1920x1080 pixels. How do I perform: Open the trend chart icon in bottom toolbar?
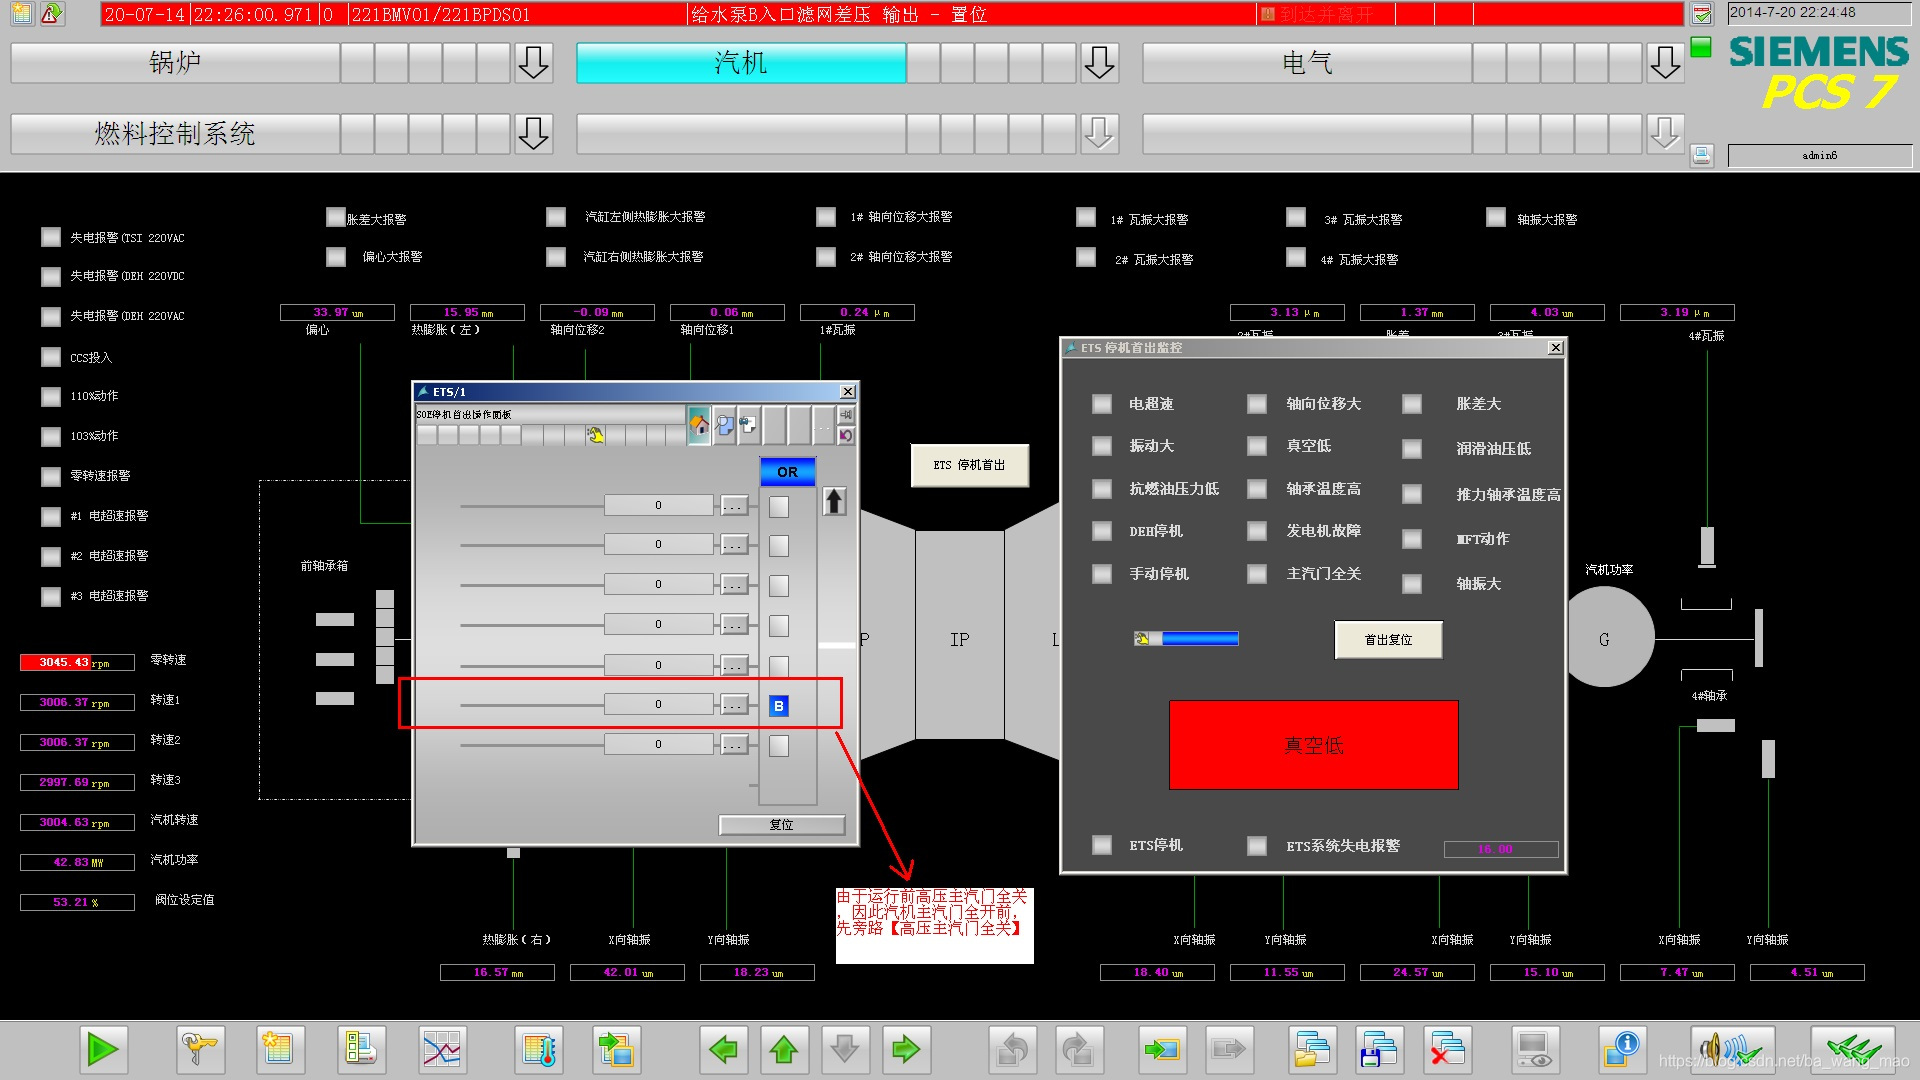(x=441, y=1049)
